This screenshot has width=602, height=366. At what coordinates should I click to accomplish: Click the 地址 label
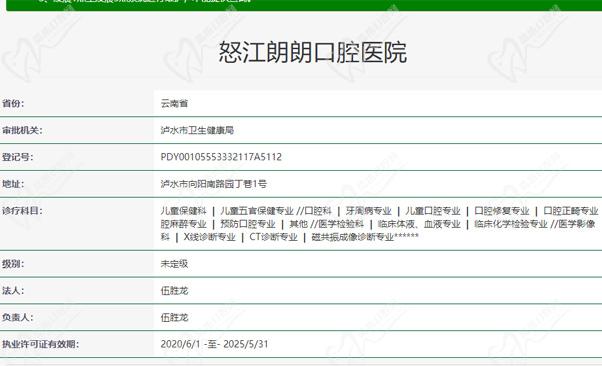[13, 184]
